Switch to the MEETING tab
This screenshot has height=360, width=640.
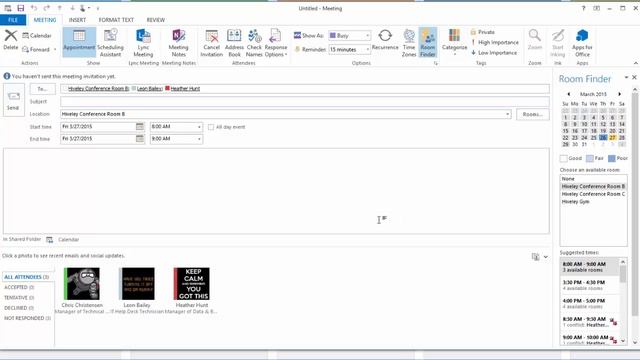[x=45, y=20]
